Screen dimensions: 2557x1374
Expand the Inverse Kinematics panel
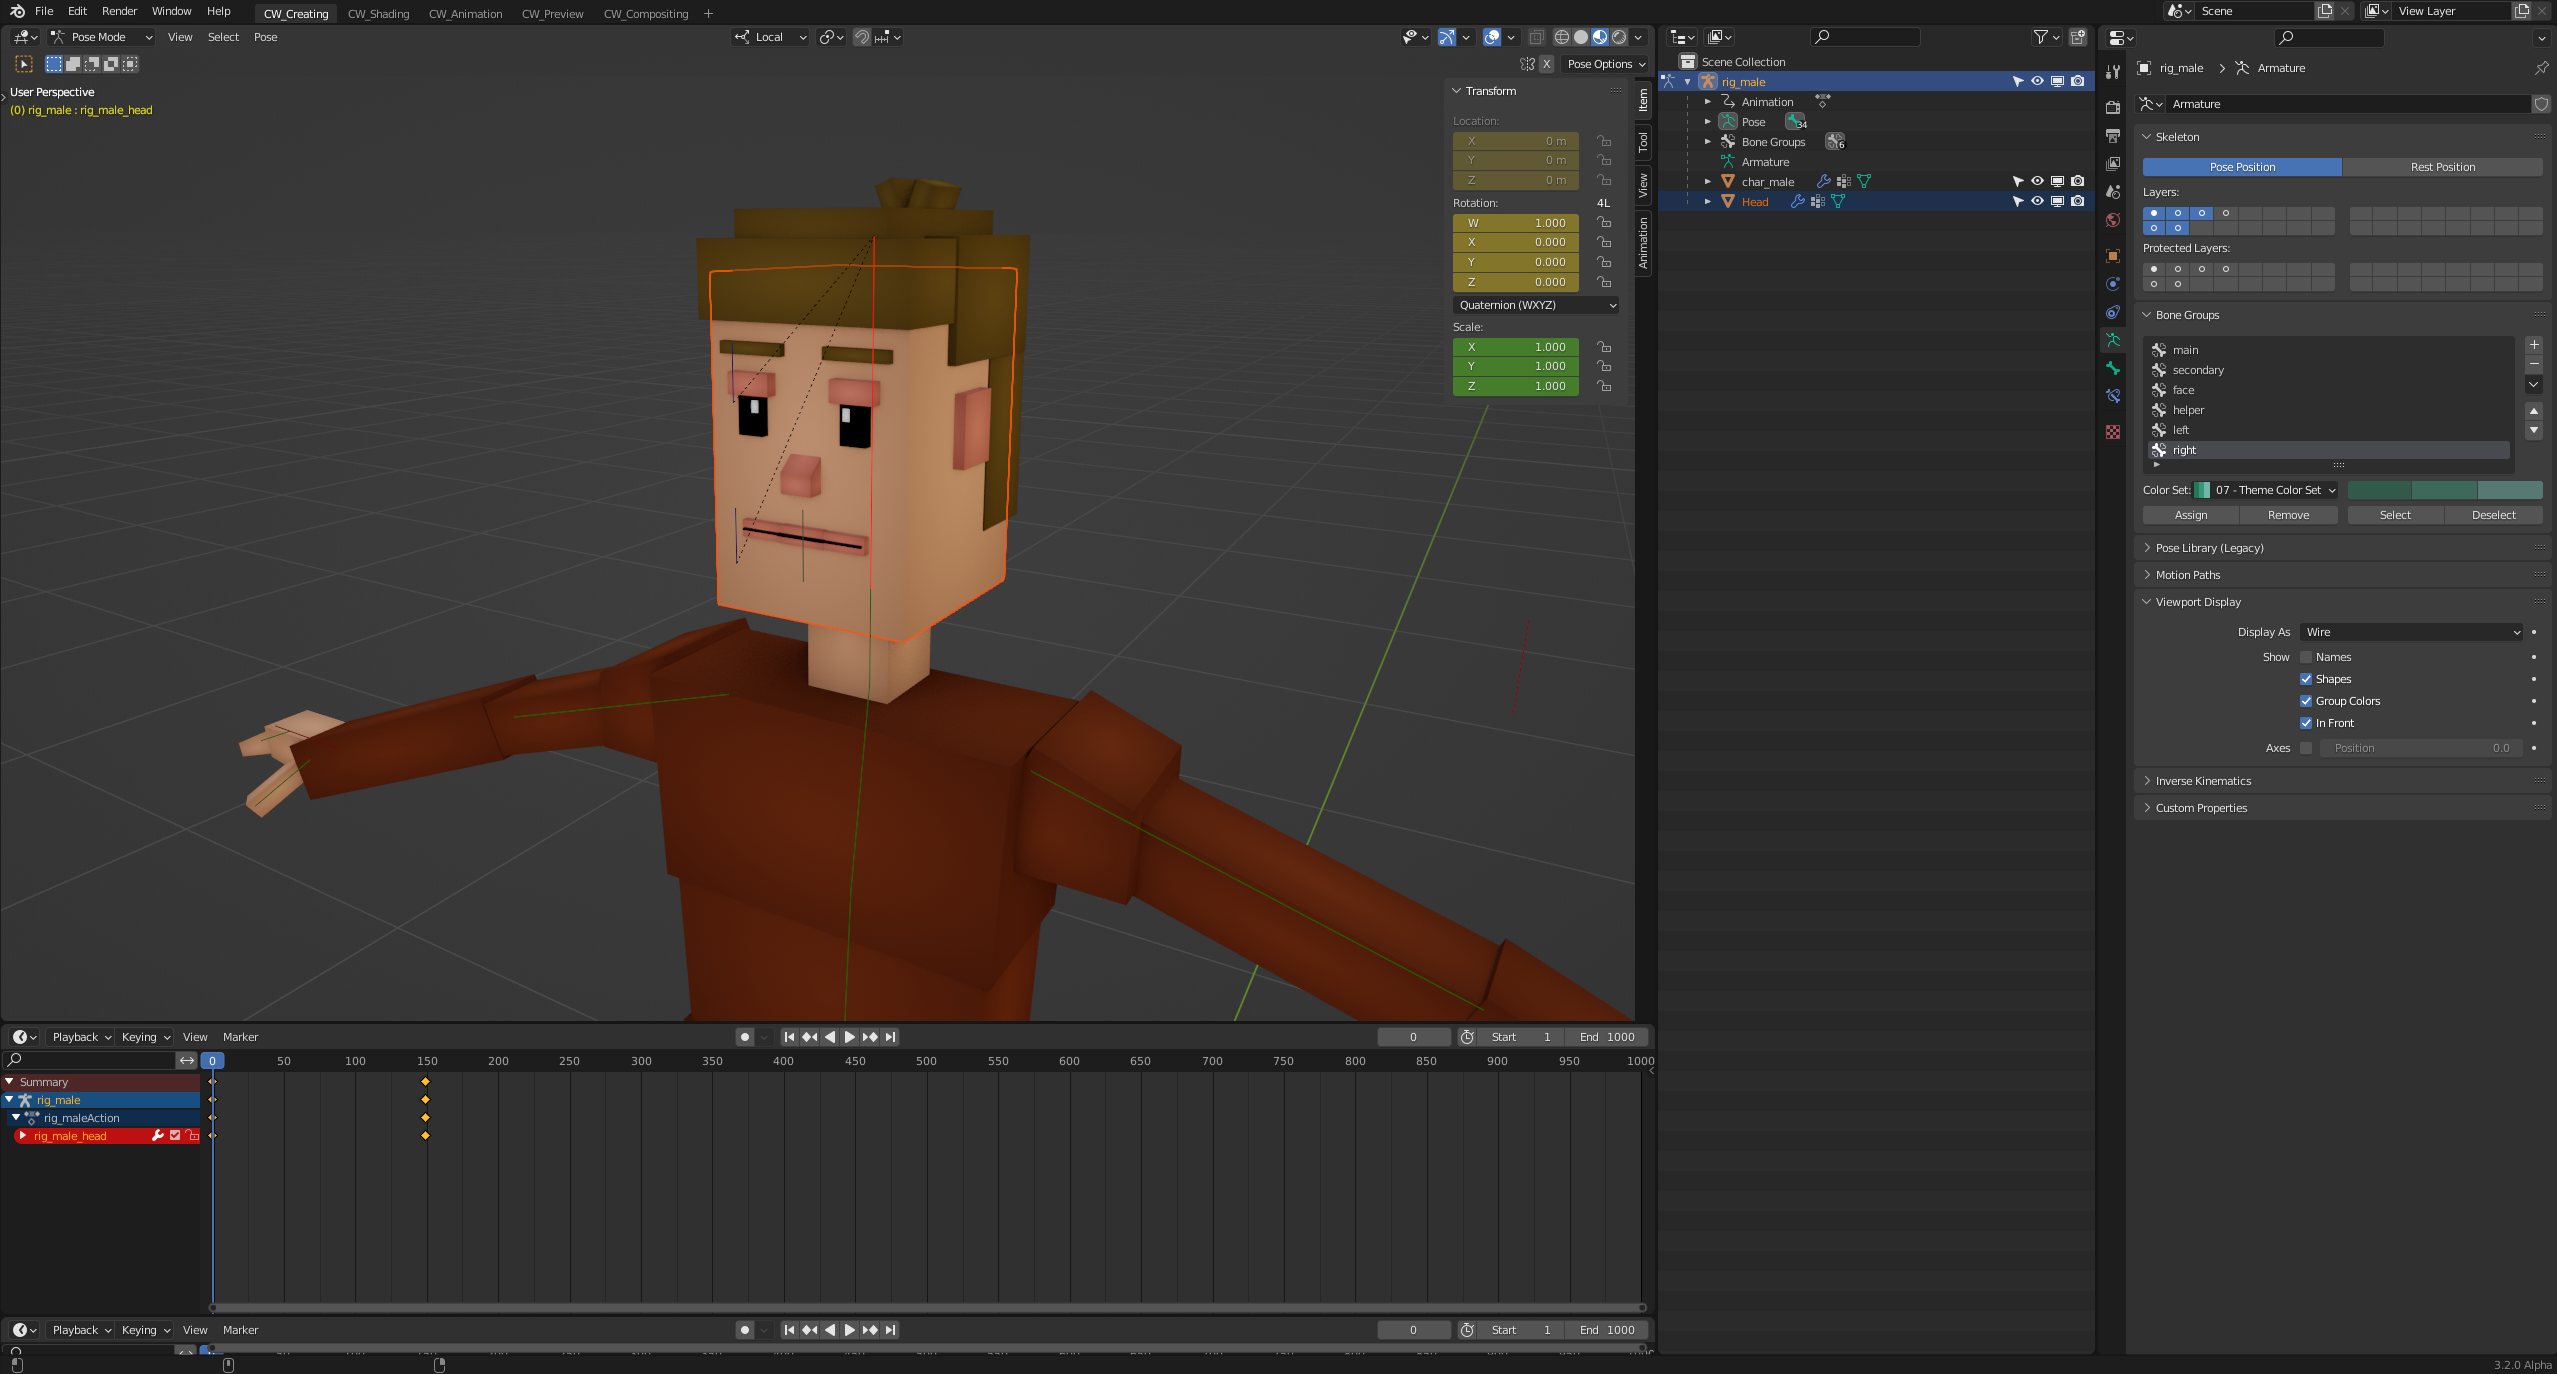(2203, 781)
